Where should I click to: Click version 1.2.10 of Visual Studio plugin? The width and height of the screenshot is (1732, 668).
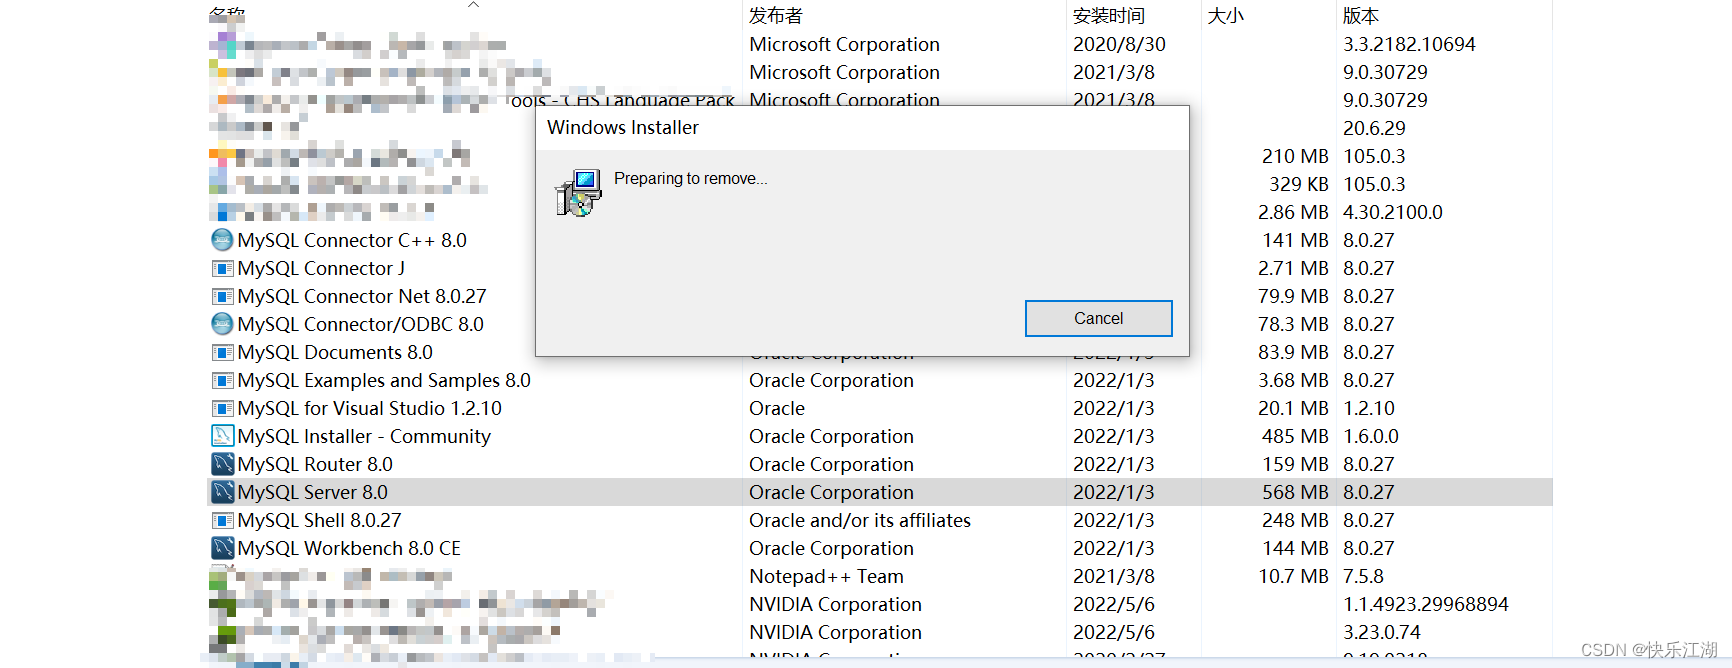tap(1369, 408)
